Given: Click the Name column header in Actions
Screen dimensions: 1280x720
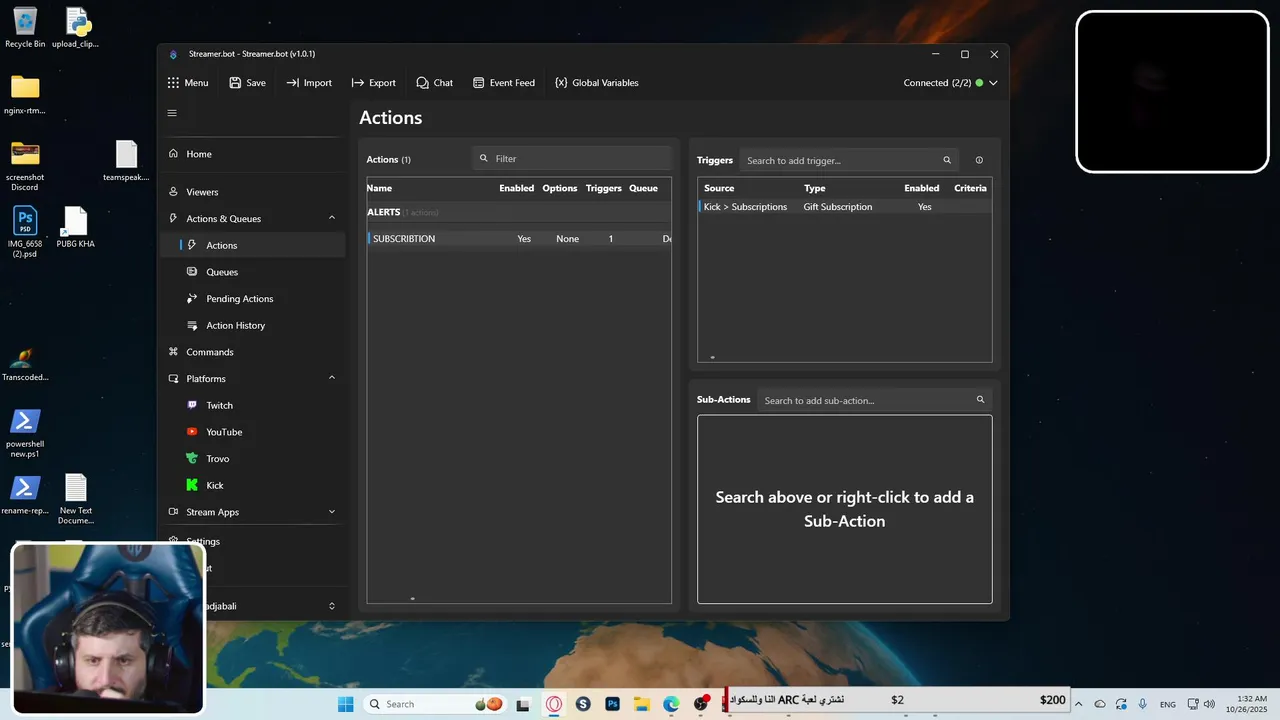Looking at the screenshot, I should click(x=379, y=188).
